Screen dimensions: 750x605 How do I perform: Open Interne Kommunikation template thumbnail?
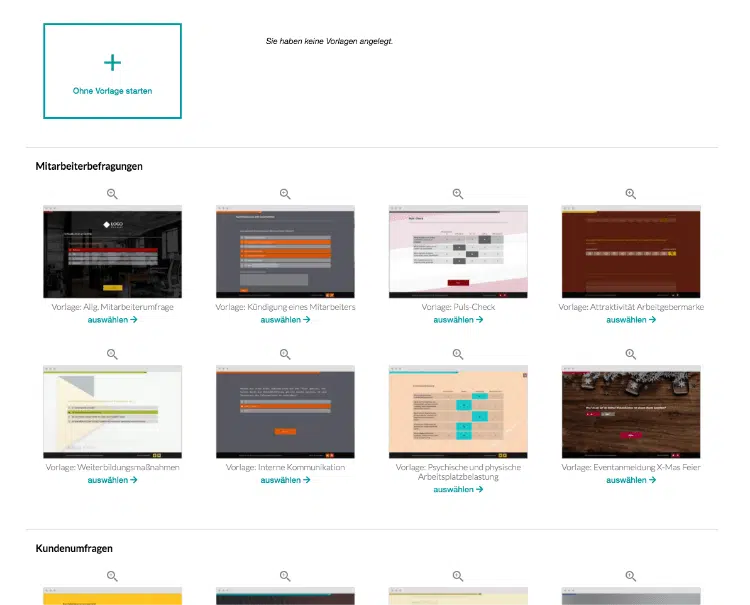pos(285,412)
